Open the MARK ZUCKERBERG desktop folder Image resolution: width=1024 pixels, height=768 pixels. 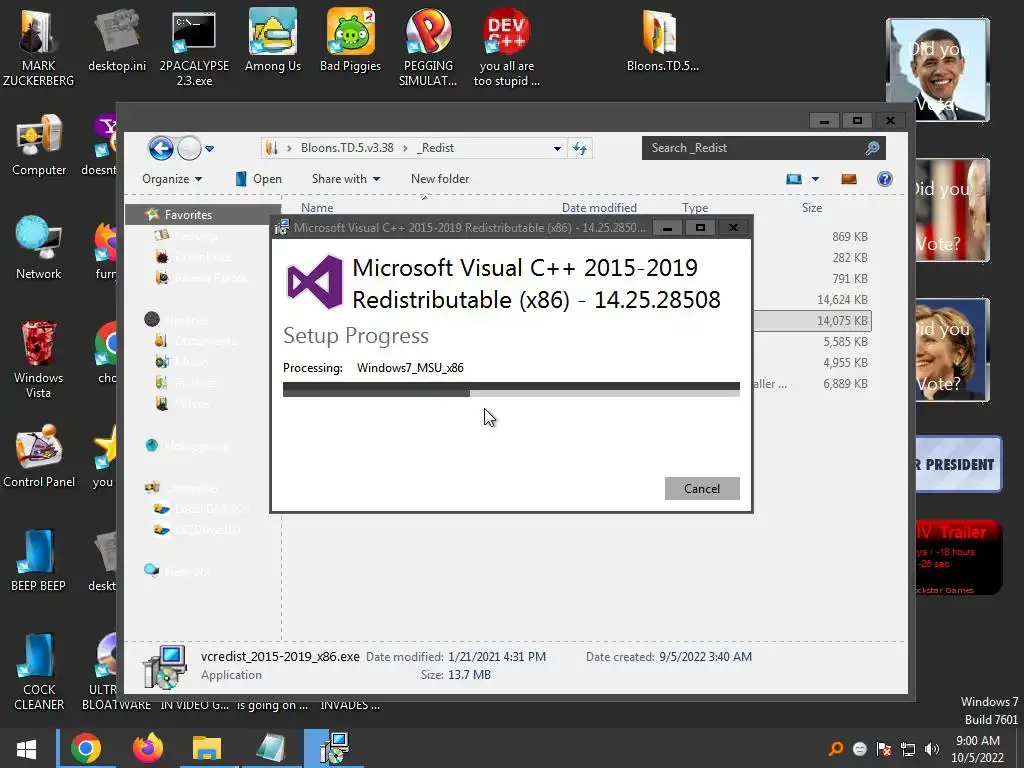coord(38,47)
